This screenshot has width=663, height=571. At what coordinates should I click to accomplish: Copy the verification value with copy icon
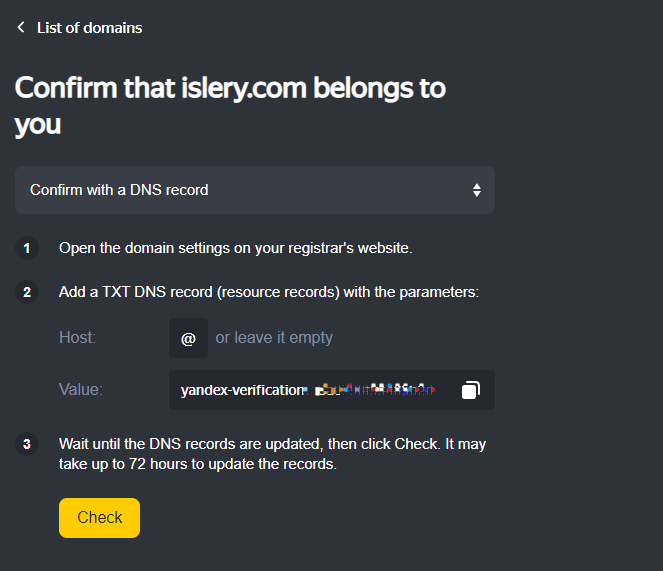471,390
